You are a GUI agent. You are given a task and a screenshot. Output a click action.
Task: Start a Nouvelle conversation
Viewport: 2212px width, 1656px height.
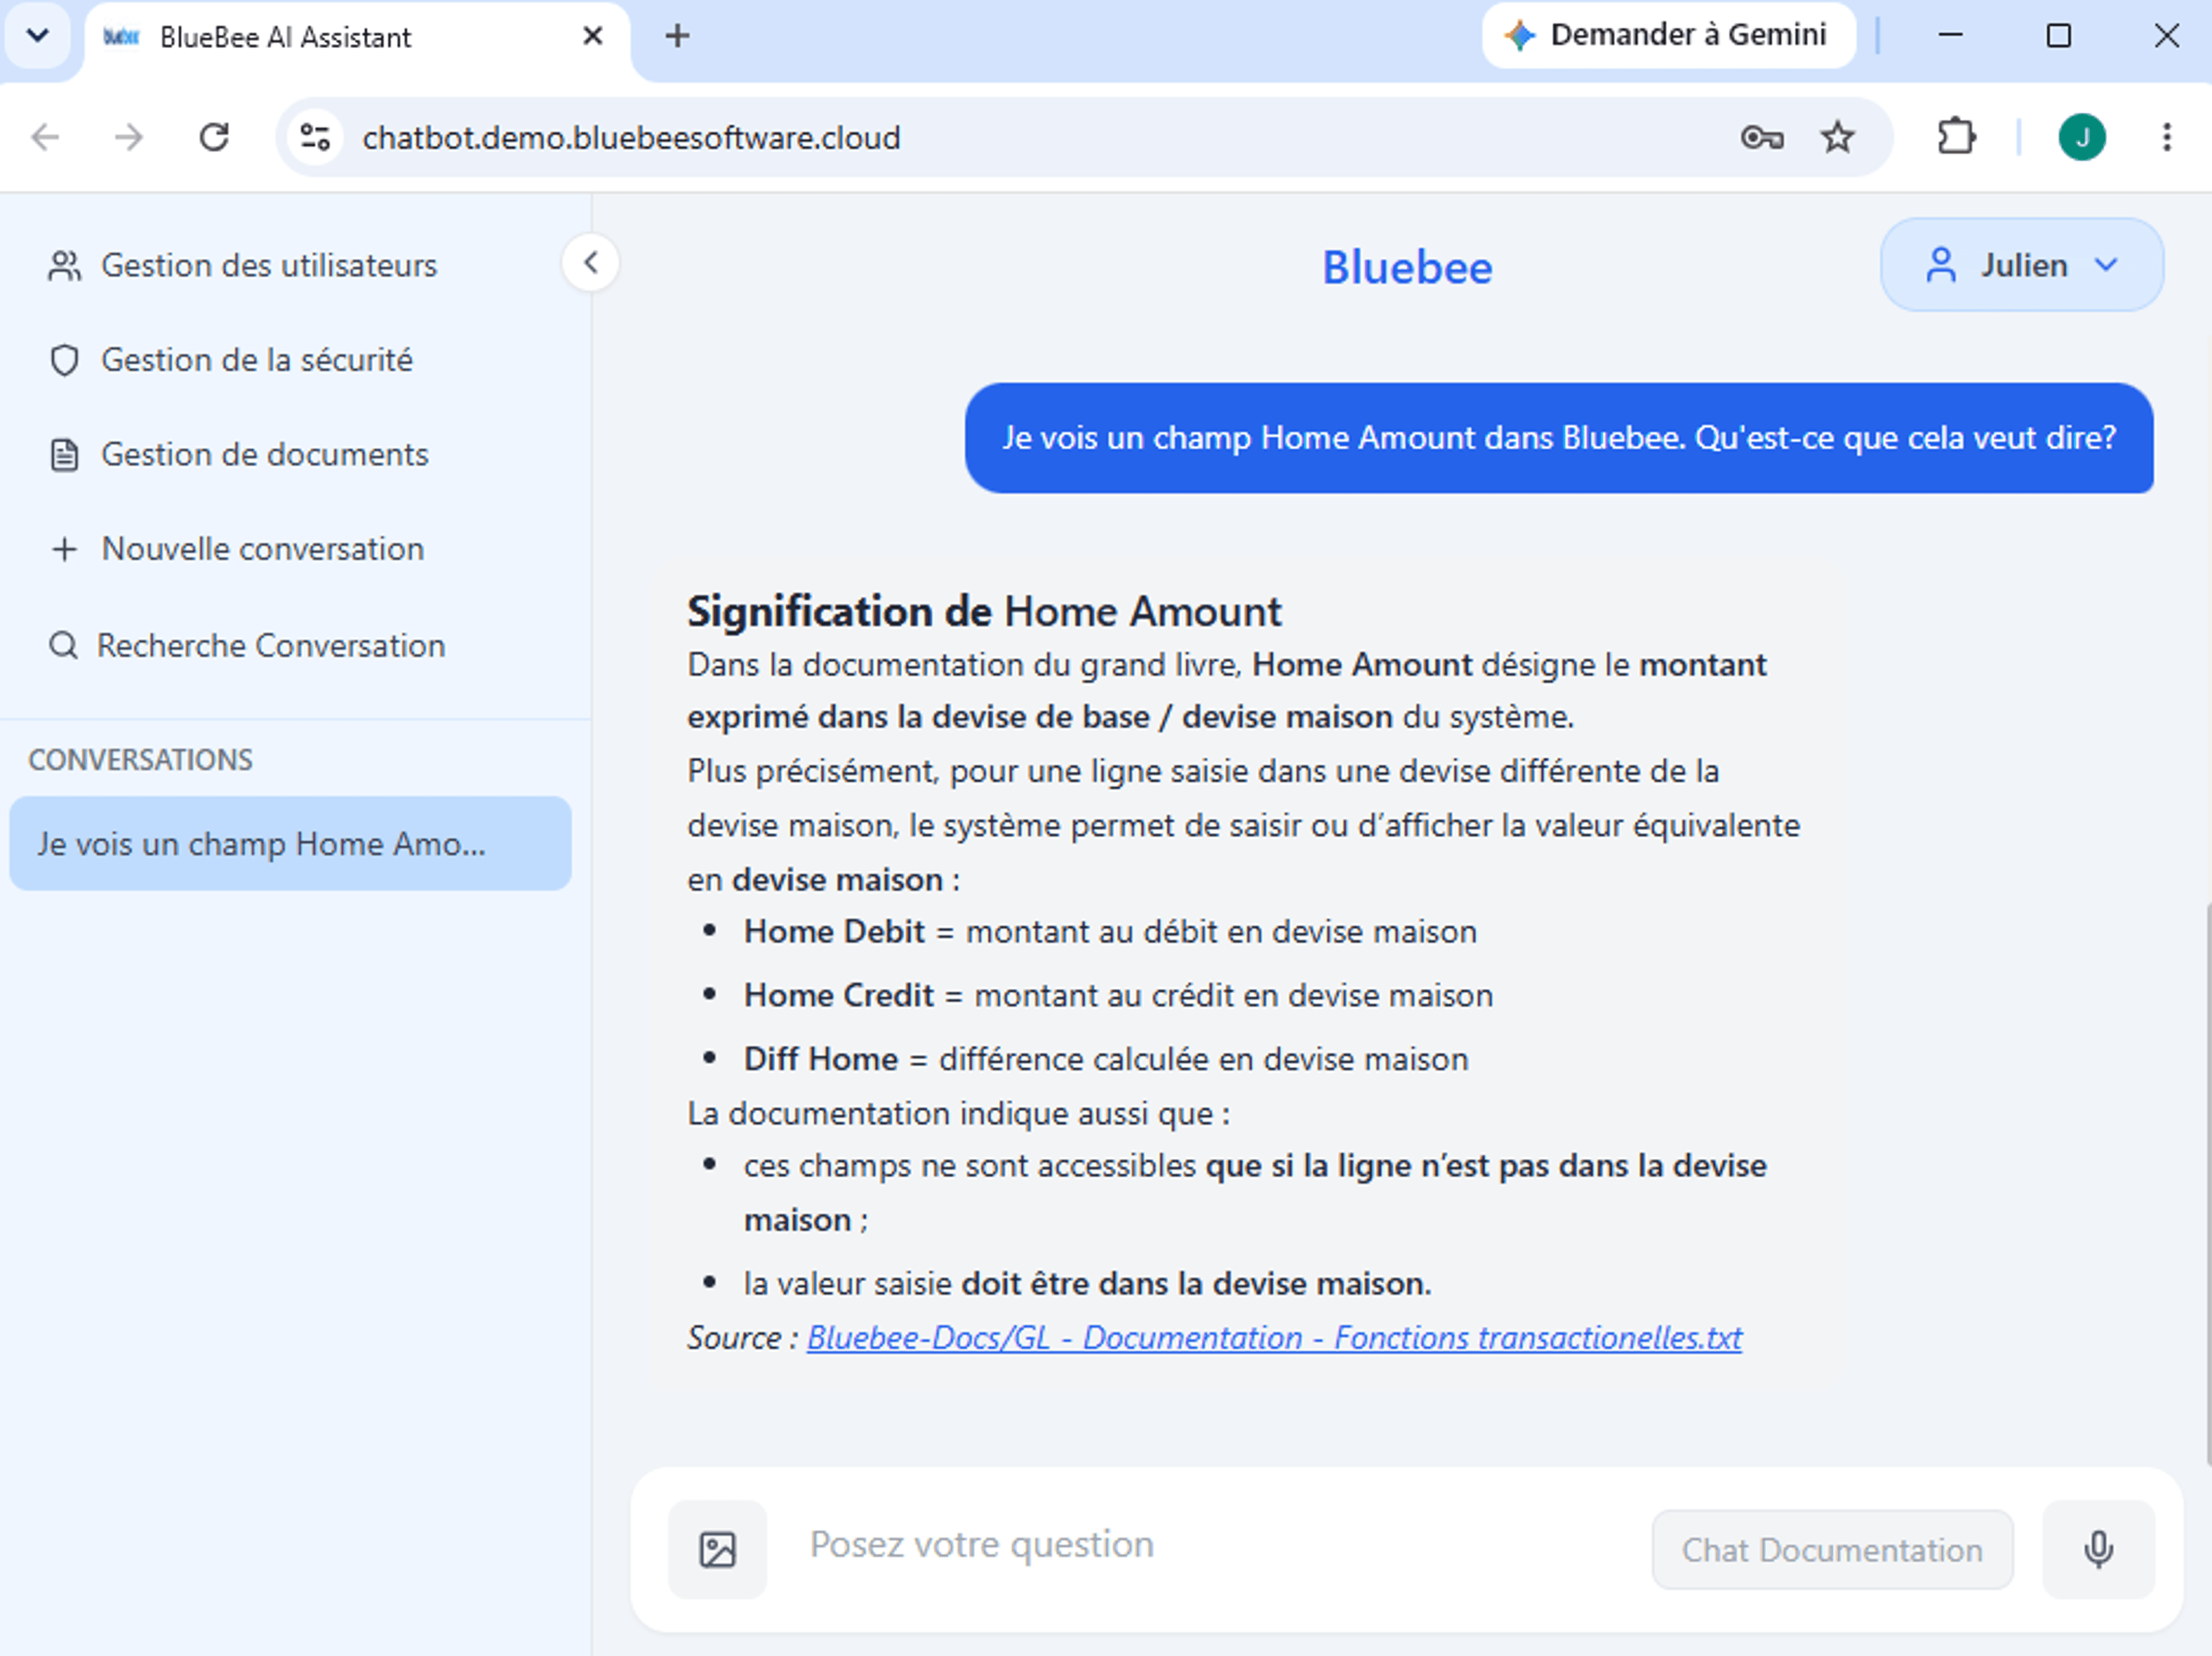coord(237,549)
